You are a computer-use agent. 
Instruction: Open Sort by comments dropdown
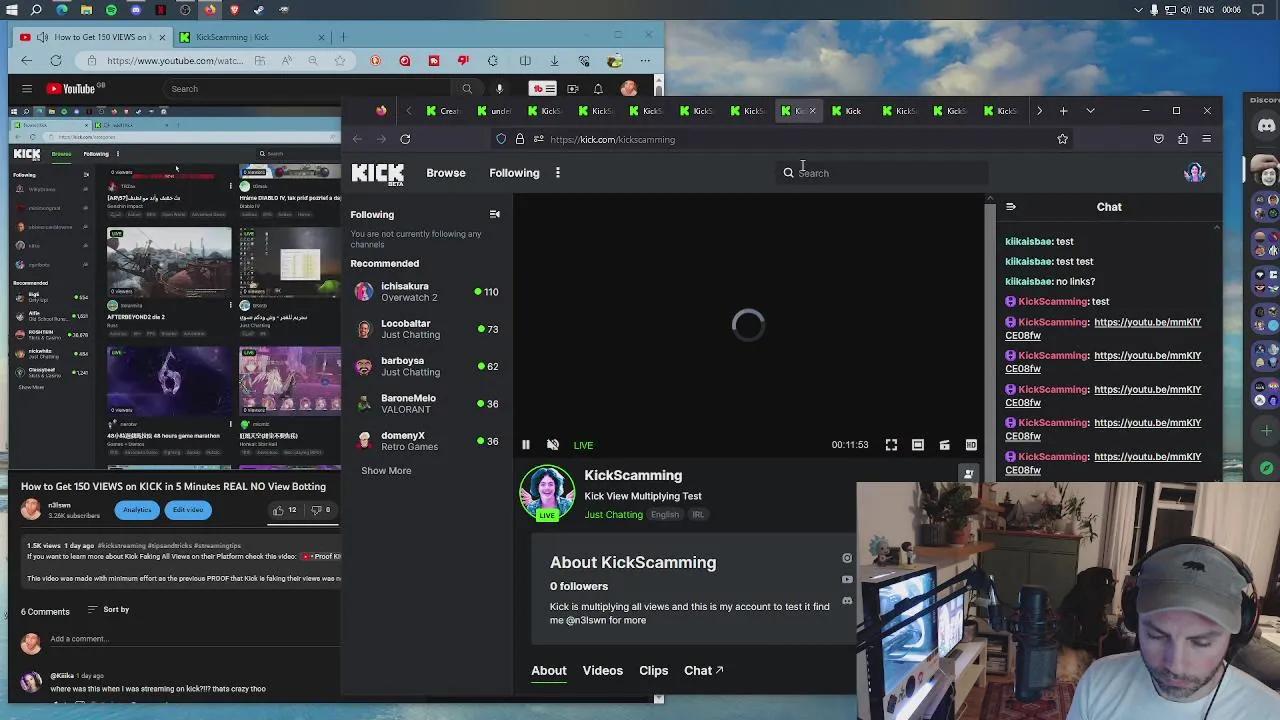click(x=108, y=610)
